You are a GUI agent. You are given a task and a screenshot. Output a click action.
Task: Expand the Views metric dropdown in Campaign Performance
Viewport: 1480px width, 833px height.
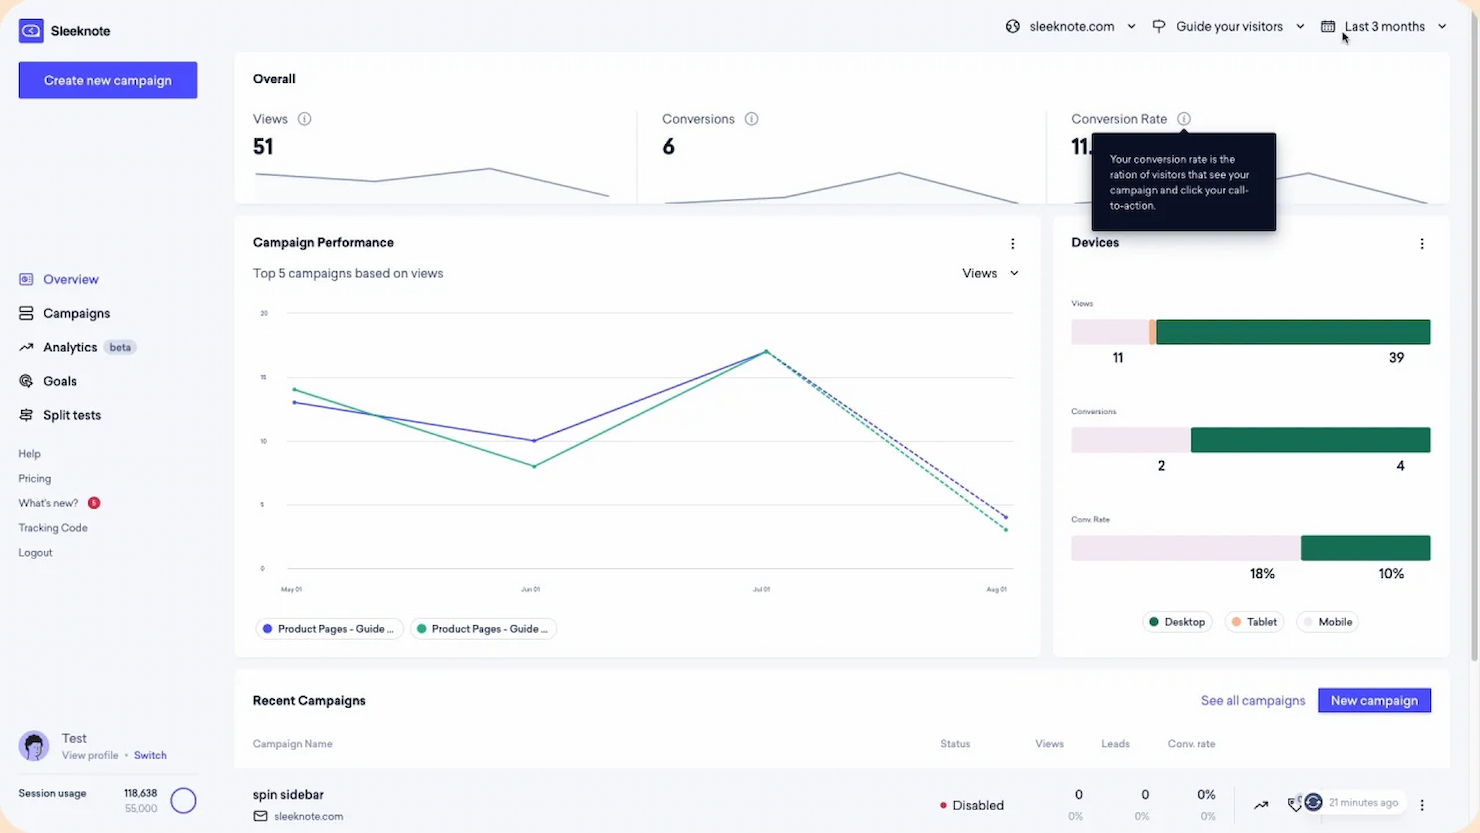[x=989, y=272]
